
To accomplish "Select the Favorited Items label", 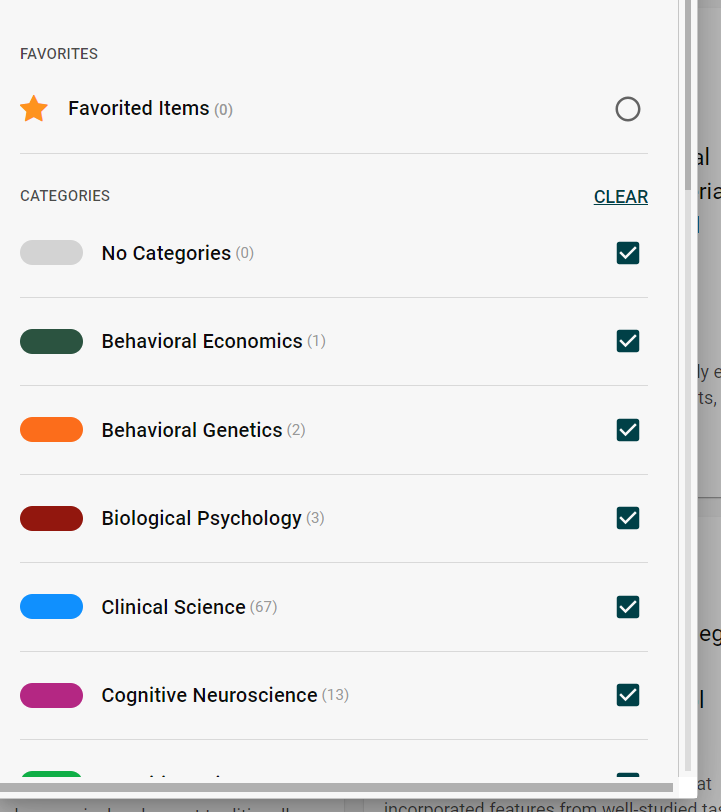I will [138, 108].
